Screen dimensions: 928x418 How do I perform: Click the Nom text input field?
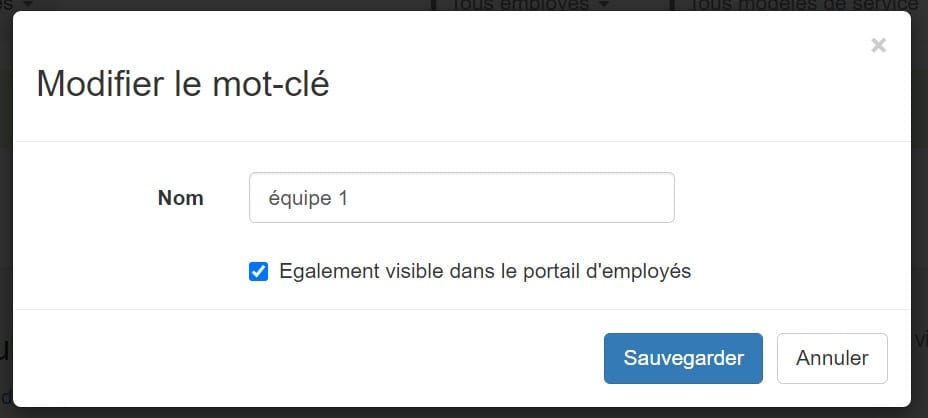tap(461, 198)
